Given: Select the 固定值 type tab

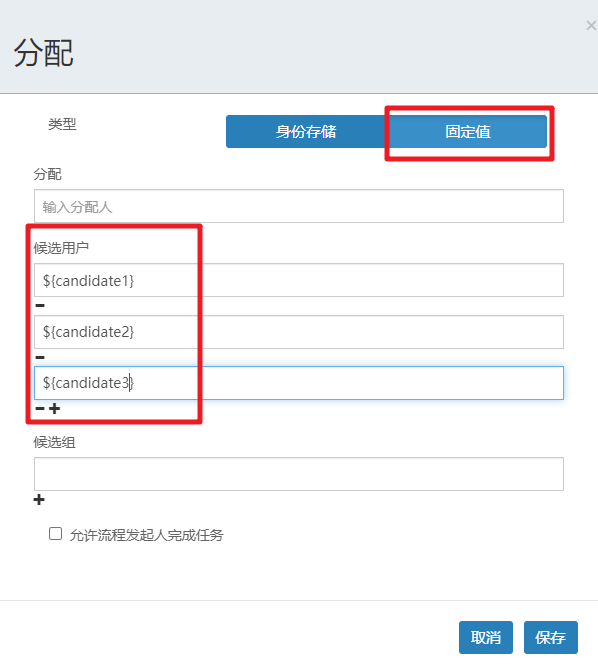Looking at the screenshot, I should (x=467, y=132).
